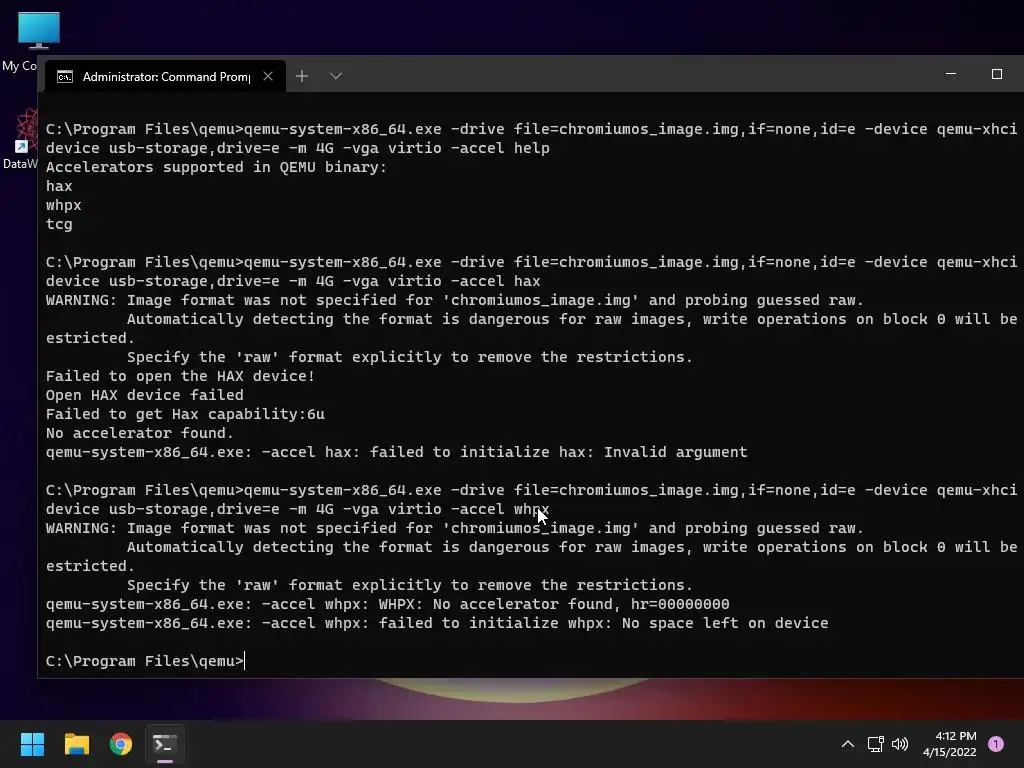This screenshot has height=768, width=1024.
Task: Click the command prompt icon in the tab
Action: 65,77
